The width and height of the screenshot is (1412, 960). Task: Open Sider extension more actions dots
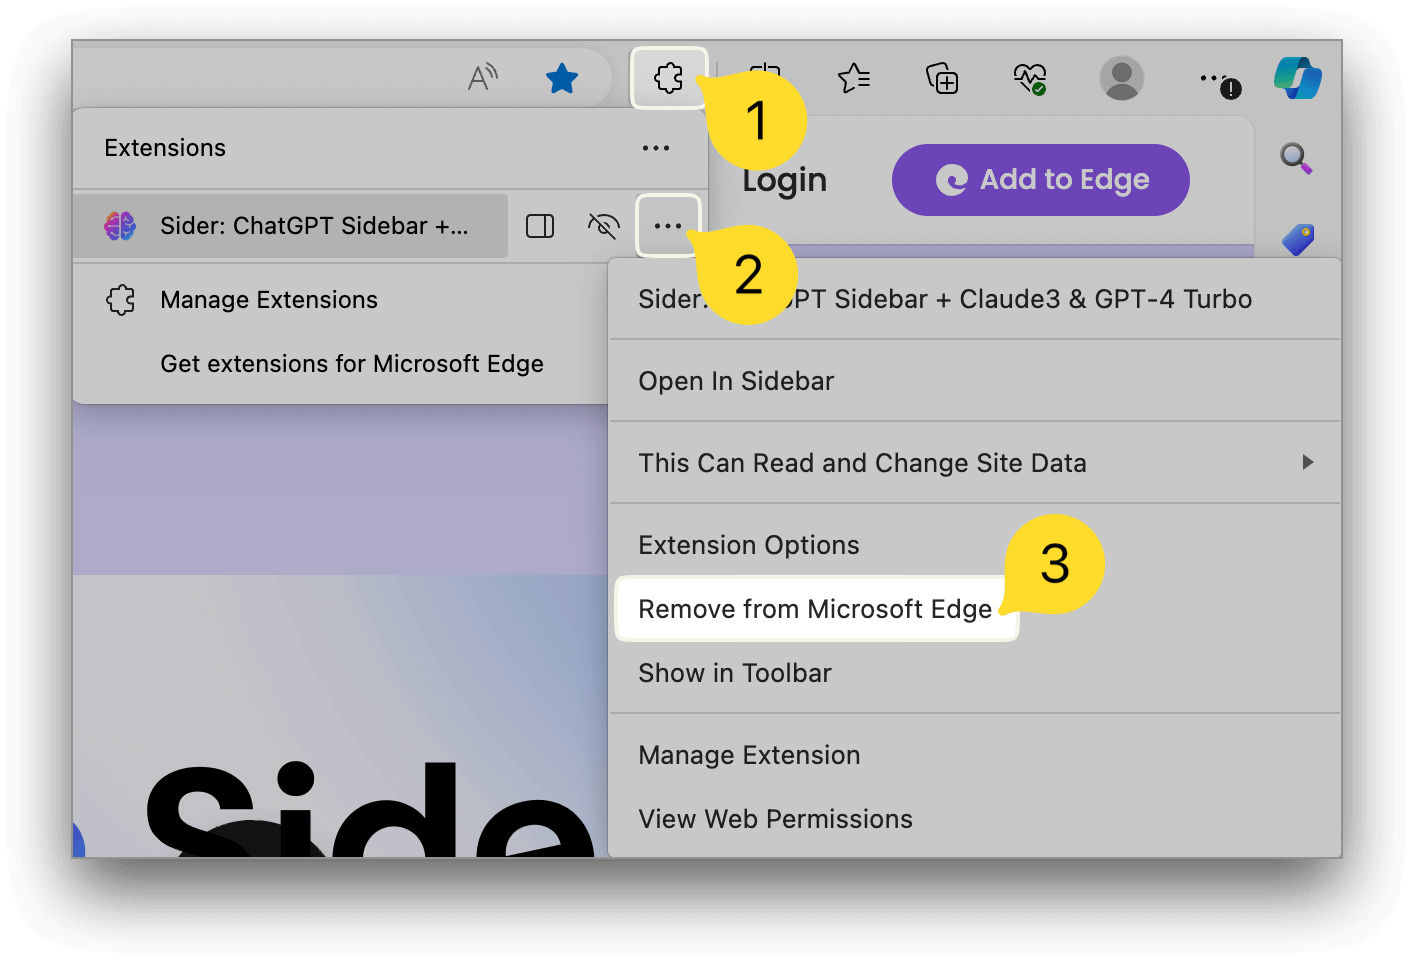click(668, 226)
